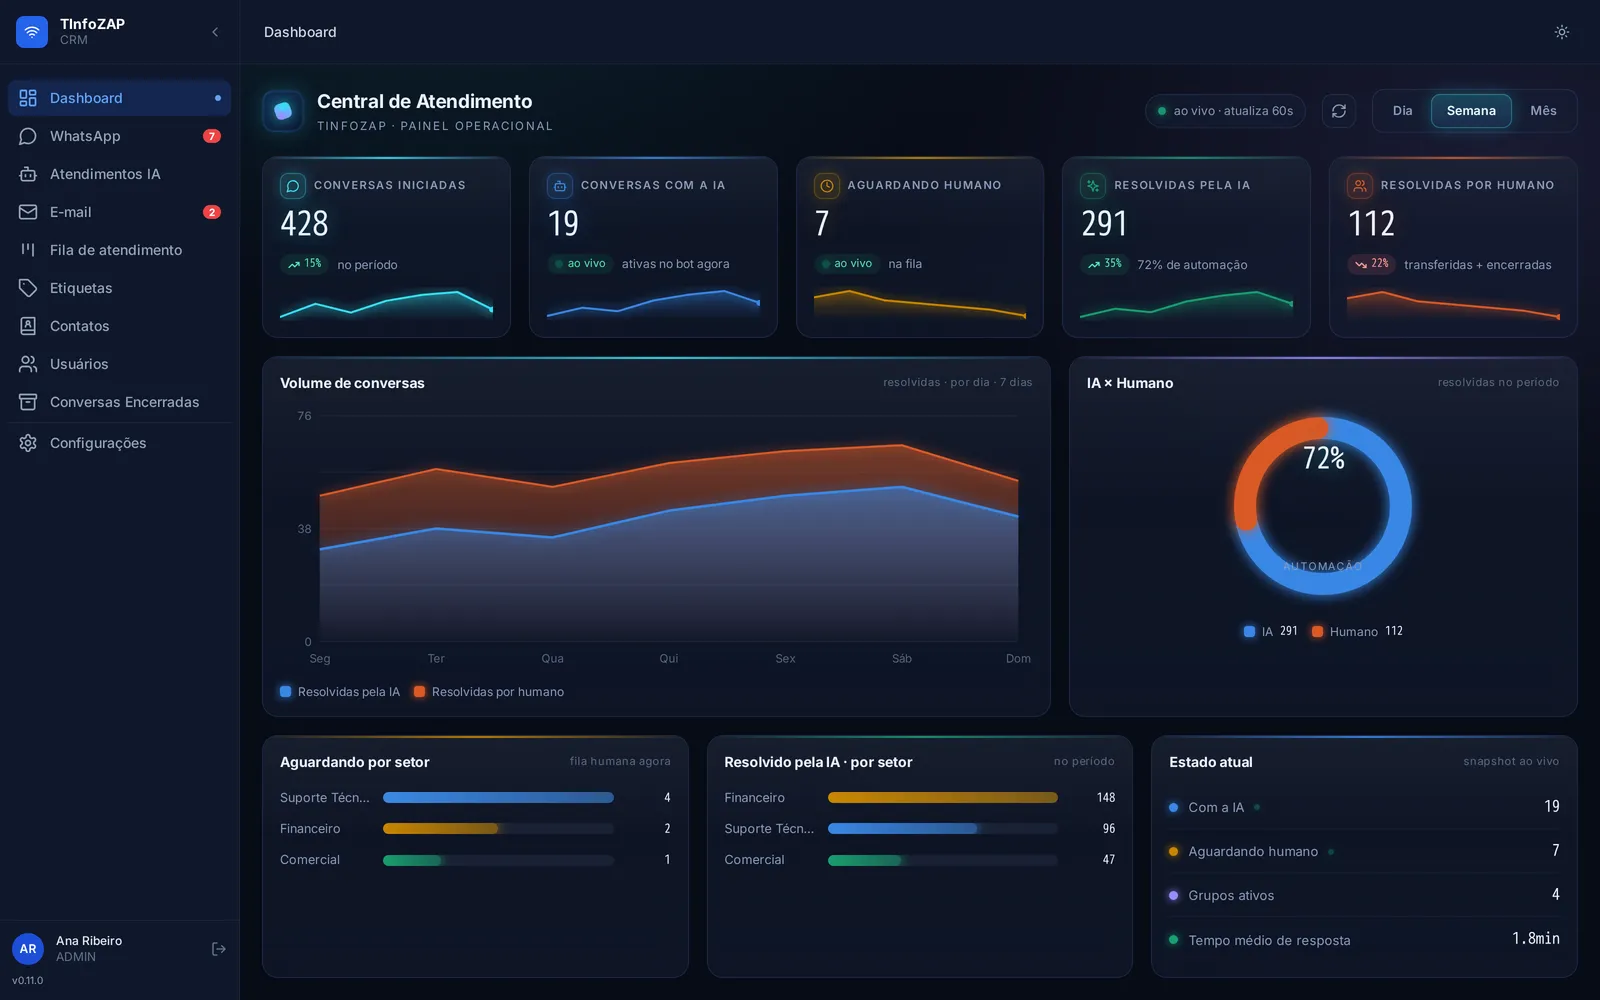1600x1000 pixels.
Task: Click the 72% donut chart
Action: 1323,506
